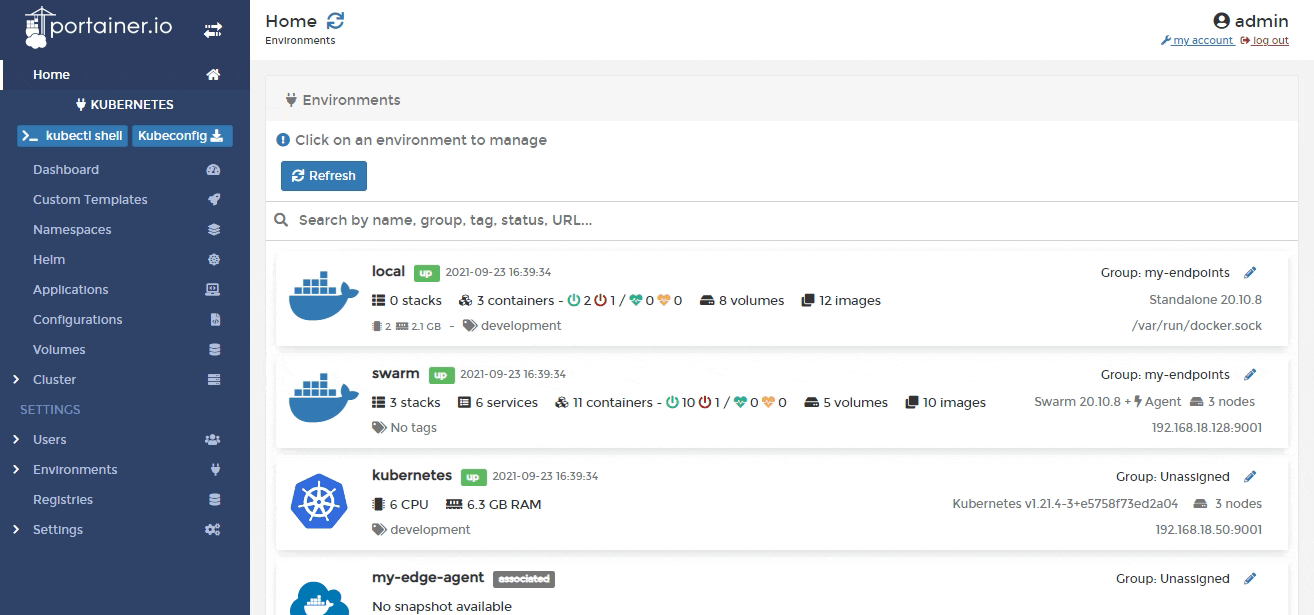This screenshot has width=1314, height=615.
Task: Expand the Environments menu chevron
Action: pos(16,470)
